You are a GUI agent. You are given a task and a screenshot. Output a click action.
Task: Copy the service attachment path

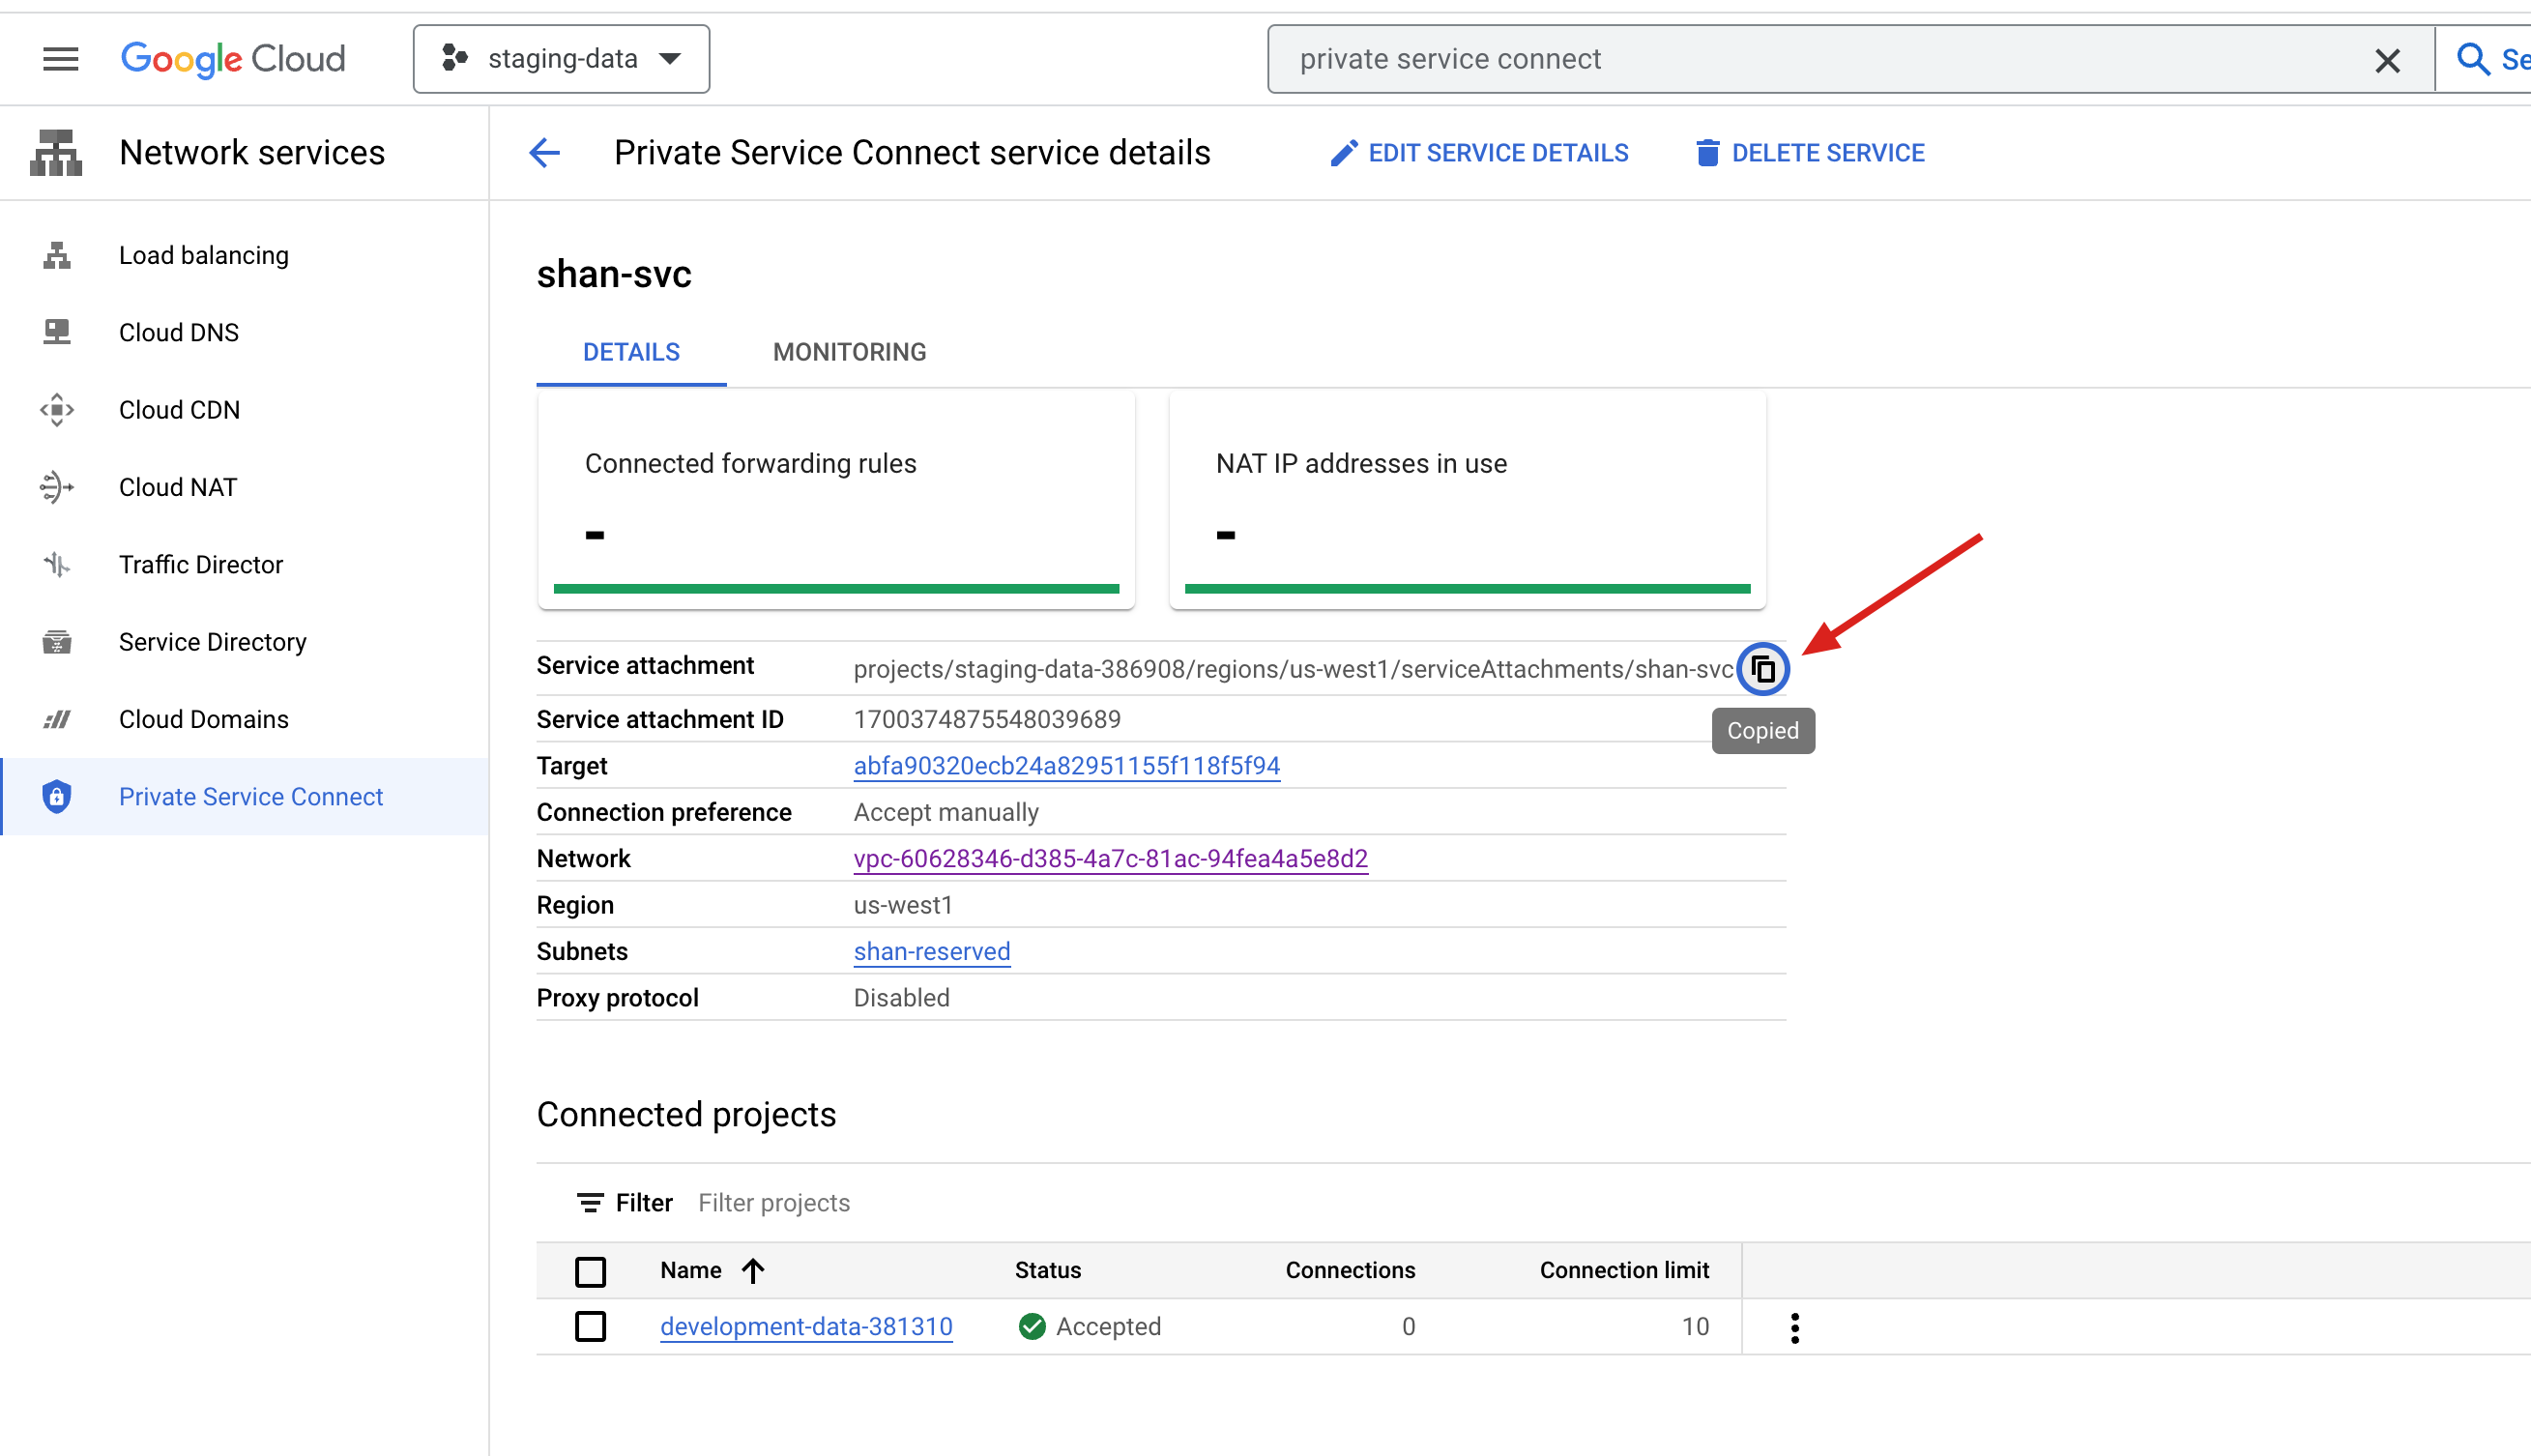(1762, 669)
